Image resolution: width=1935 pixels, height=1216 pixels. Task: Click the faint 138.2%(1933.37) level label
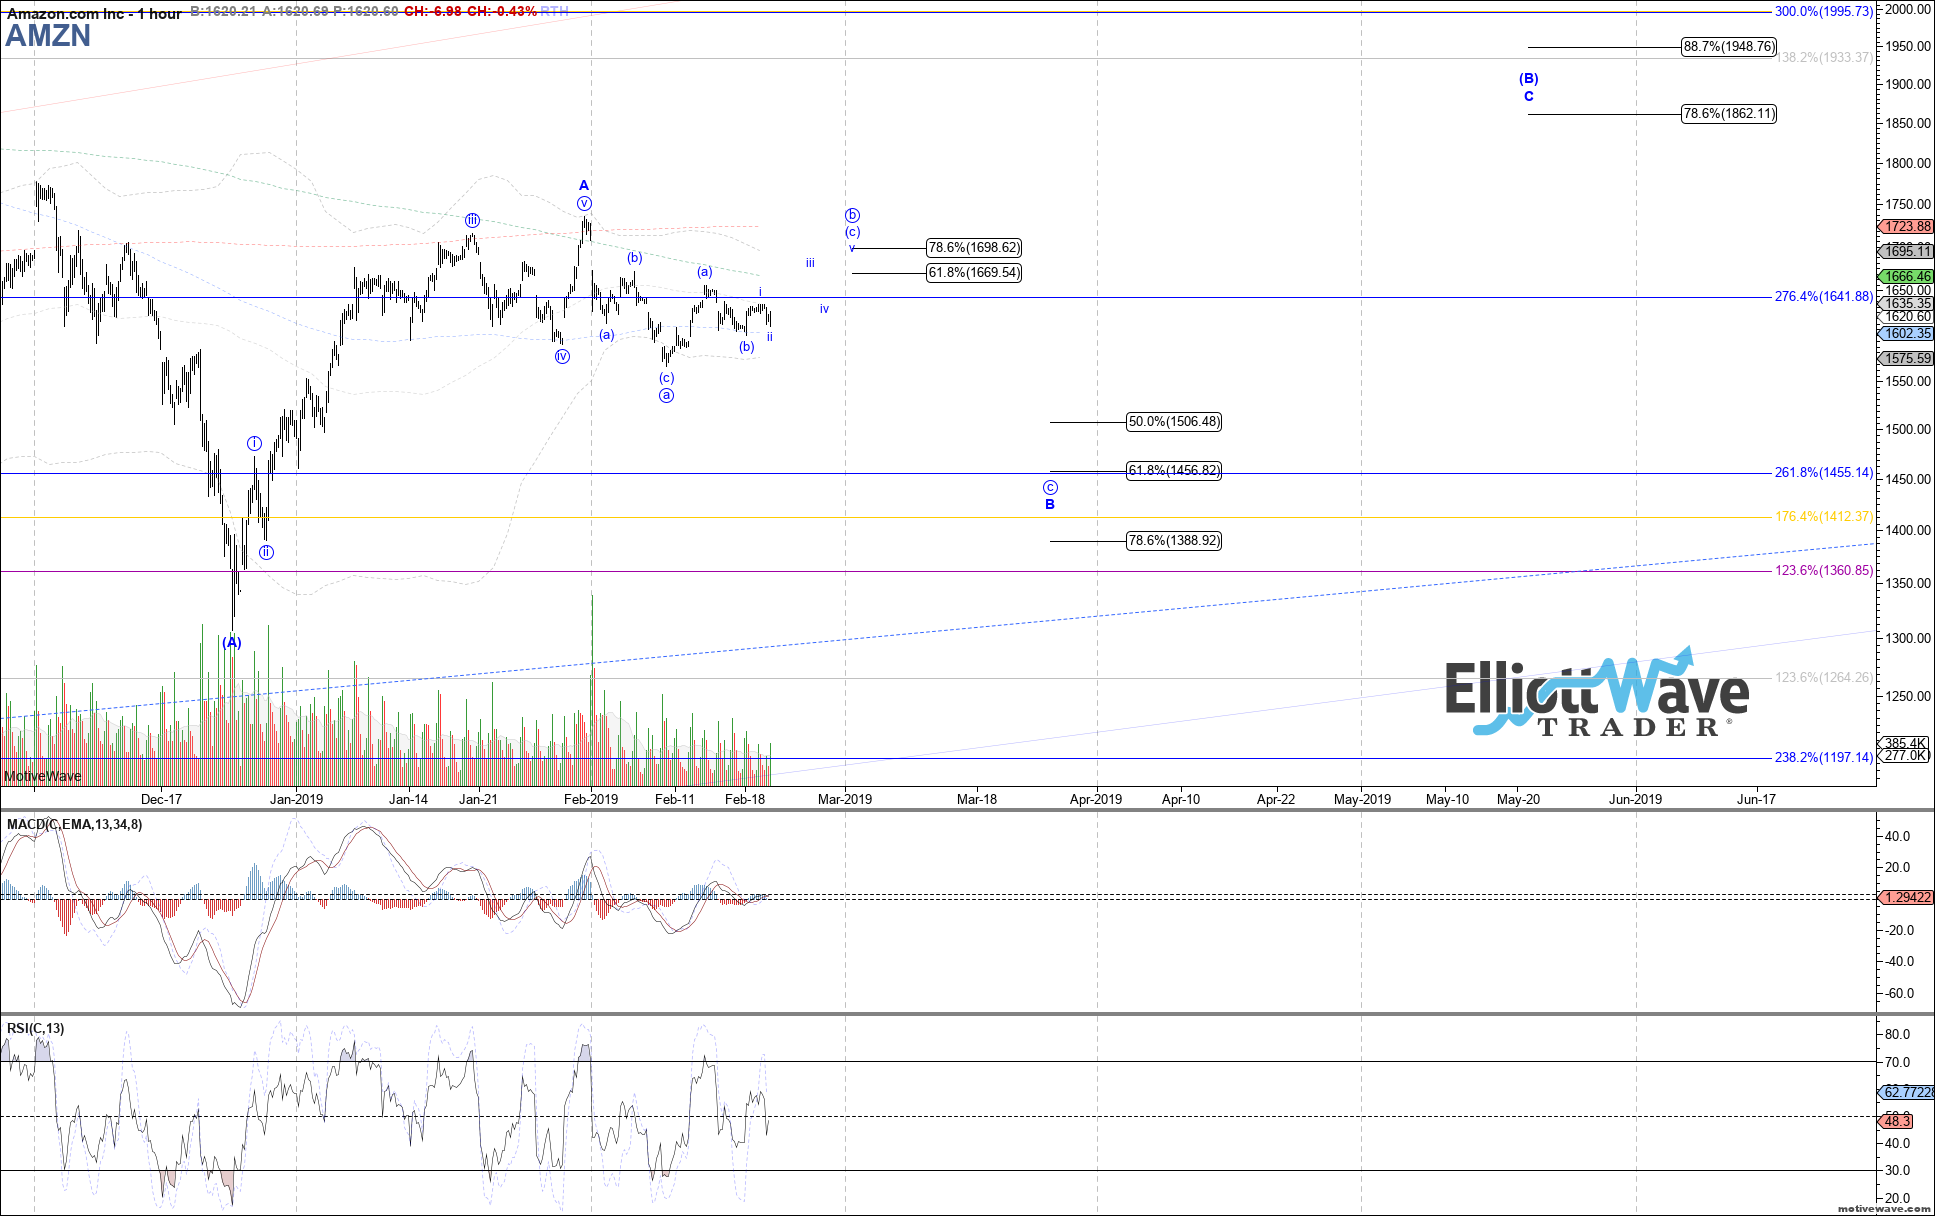pyautogui.click(x=1826, y=58)
